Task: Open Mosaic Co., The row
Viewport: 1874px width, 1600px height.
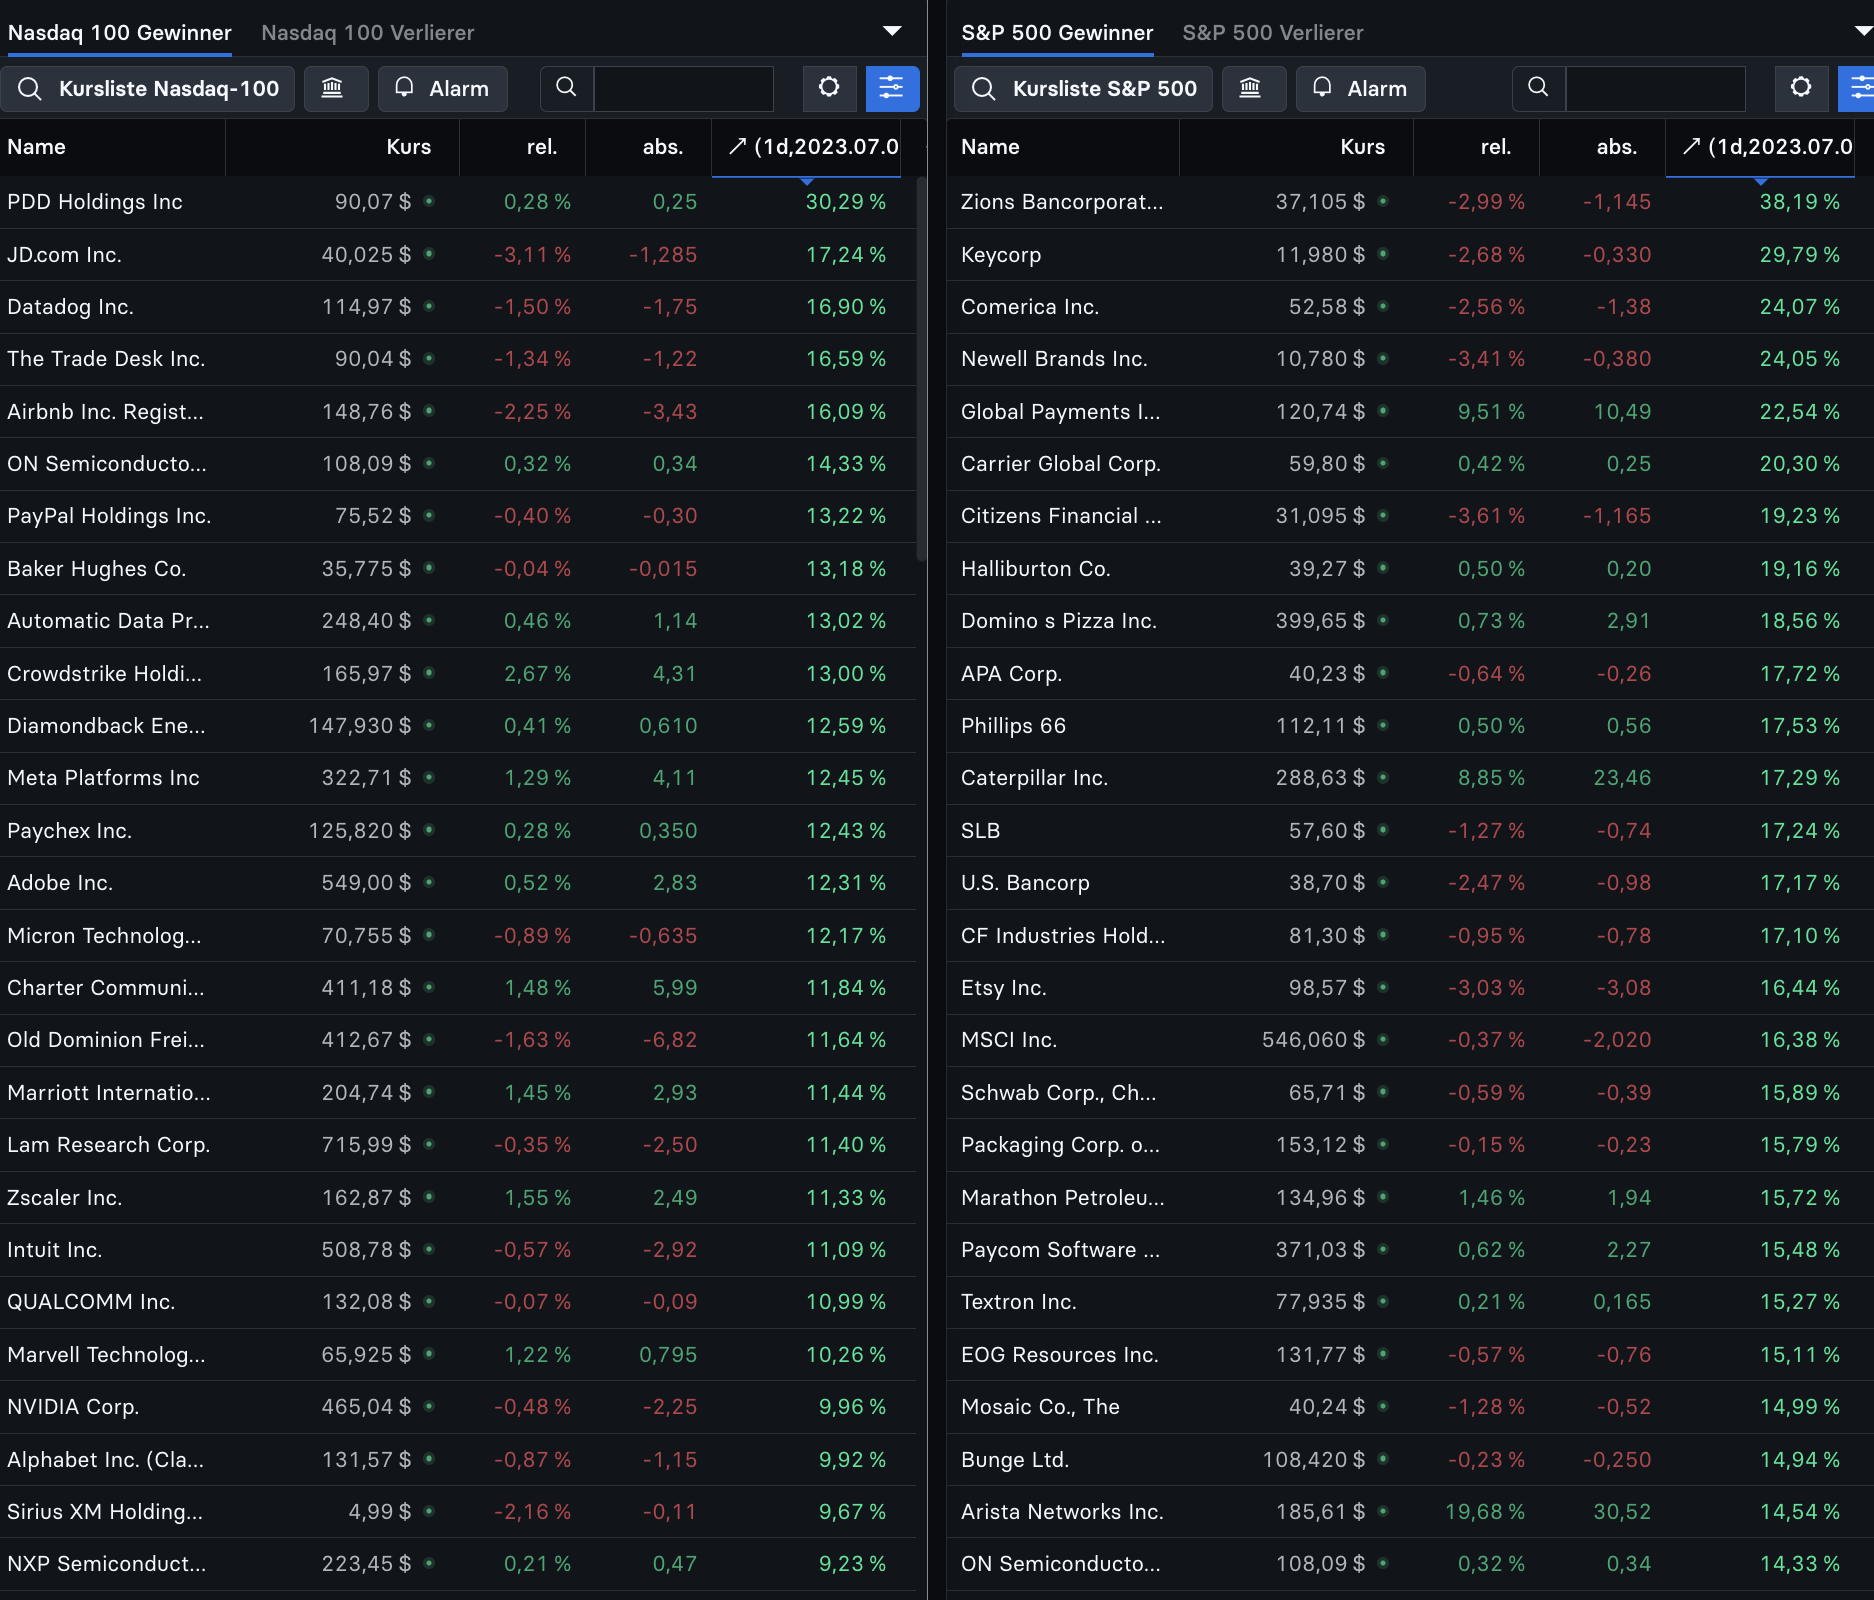Action: click(1410, 1407)
